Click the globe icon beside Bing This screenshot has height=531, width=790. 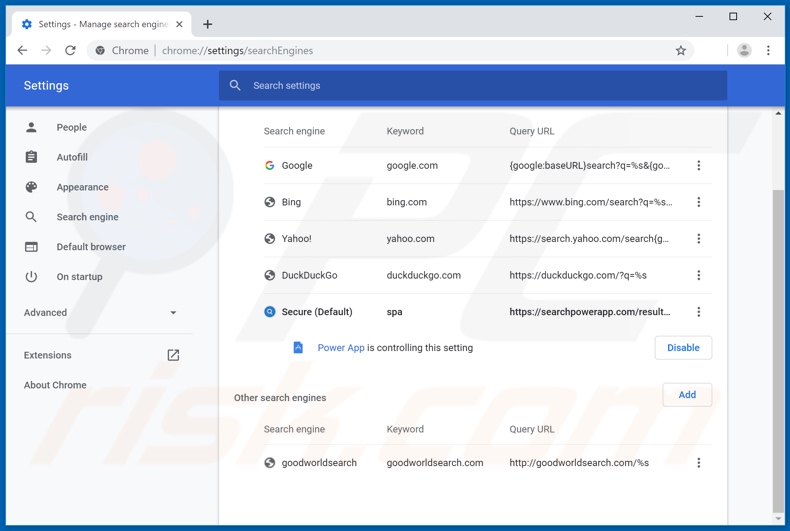(x=270, y=202)
